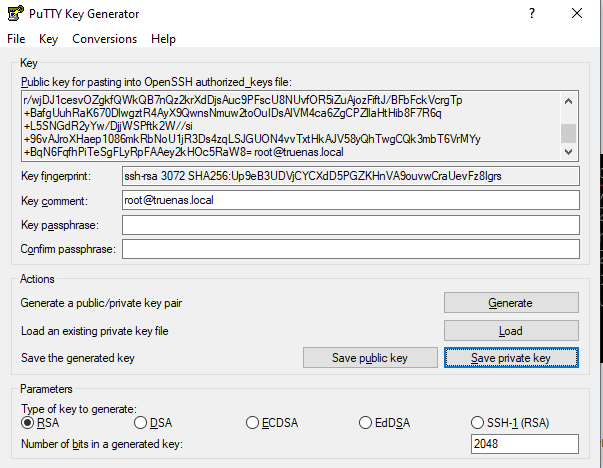Click the Load button

(511, 331)
